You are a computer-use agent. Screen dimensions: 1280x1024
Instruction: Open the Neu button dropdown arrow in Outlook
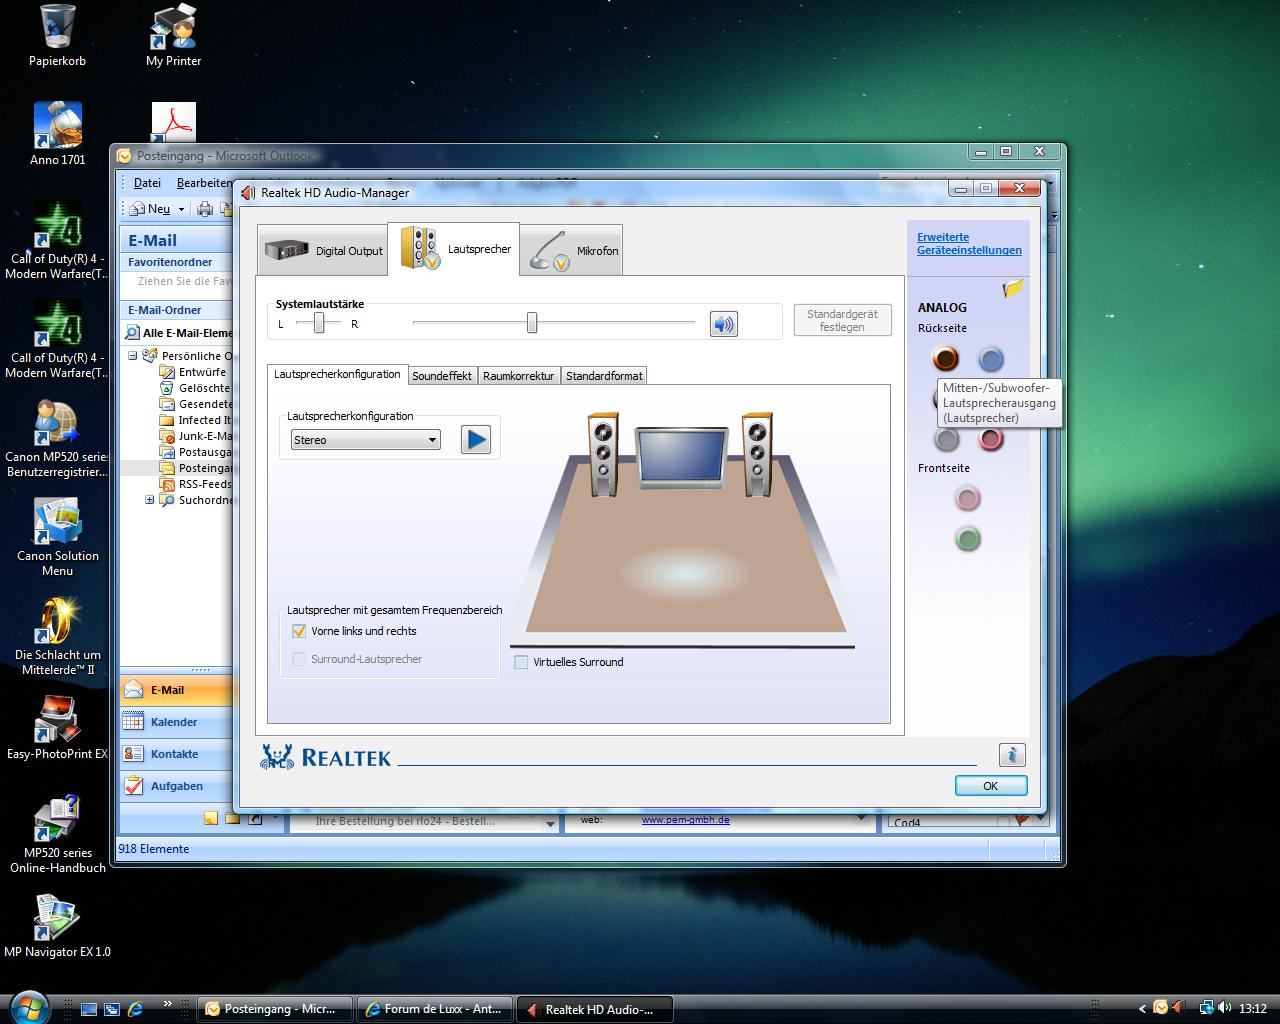tap(181, 209)
